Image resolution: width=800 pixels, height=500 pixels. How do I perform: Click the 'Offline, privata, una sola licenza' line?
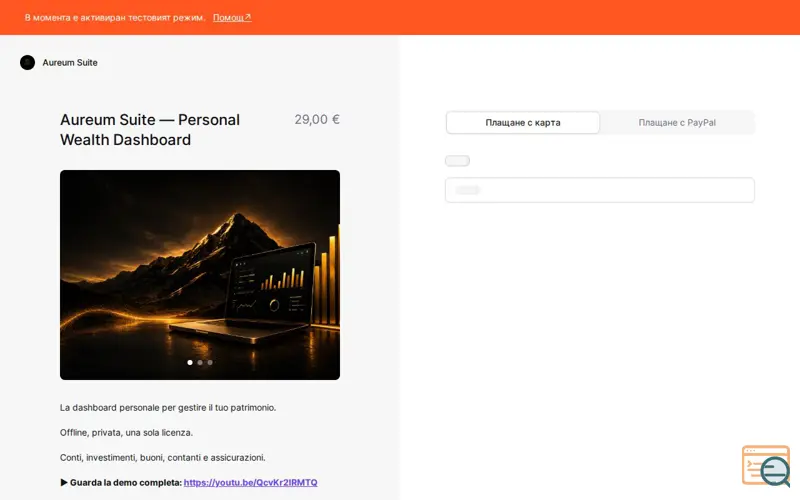tap(127, 433)
